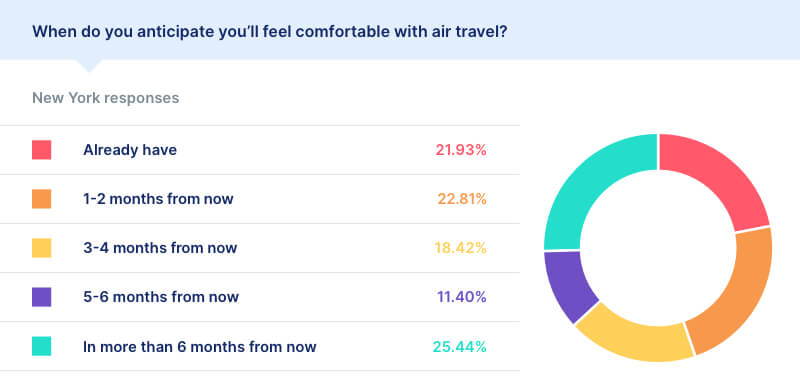Click the Already have label
Image resolution: width=800 pixels, height=387 pixels.
coord(130,150)
